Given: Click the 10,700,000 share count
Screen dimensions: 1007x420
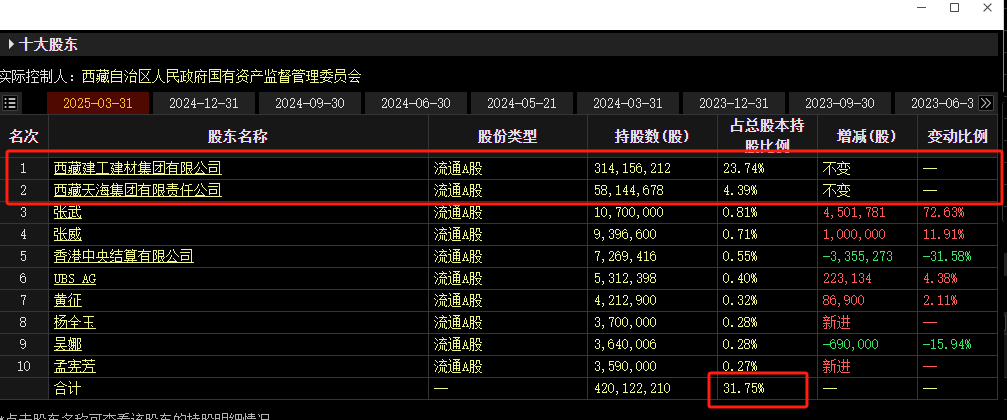Looking at the screenshot, I should coord(629,213).
